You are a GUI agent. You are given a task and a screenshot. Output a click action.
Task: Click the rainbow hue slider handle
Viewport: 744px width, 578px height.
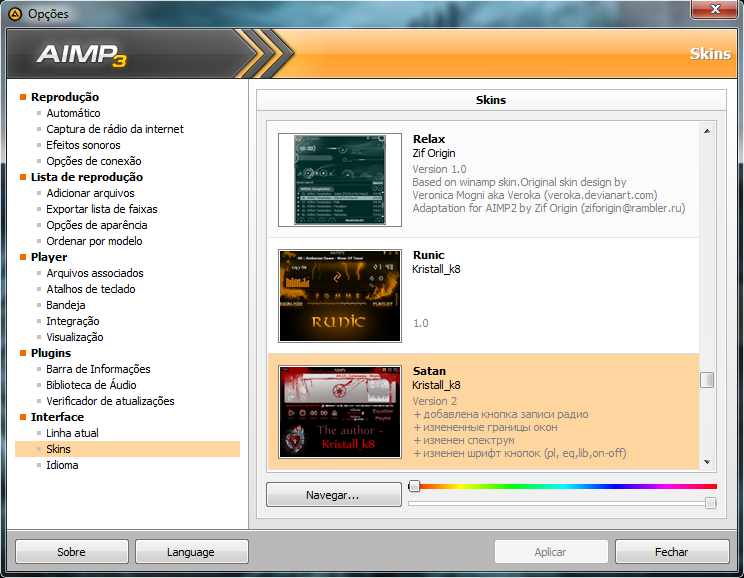pos(414,486)
